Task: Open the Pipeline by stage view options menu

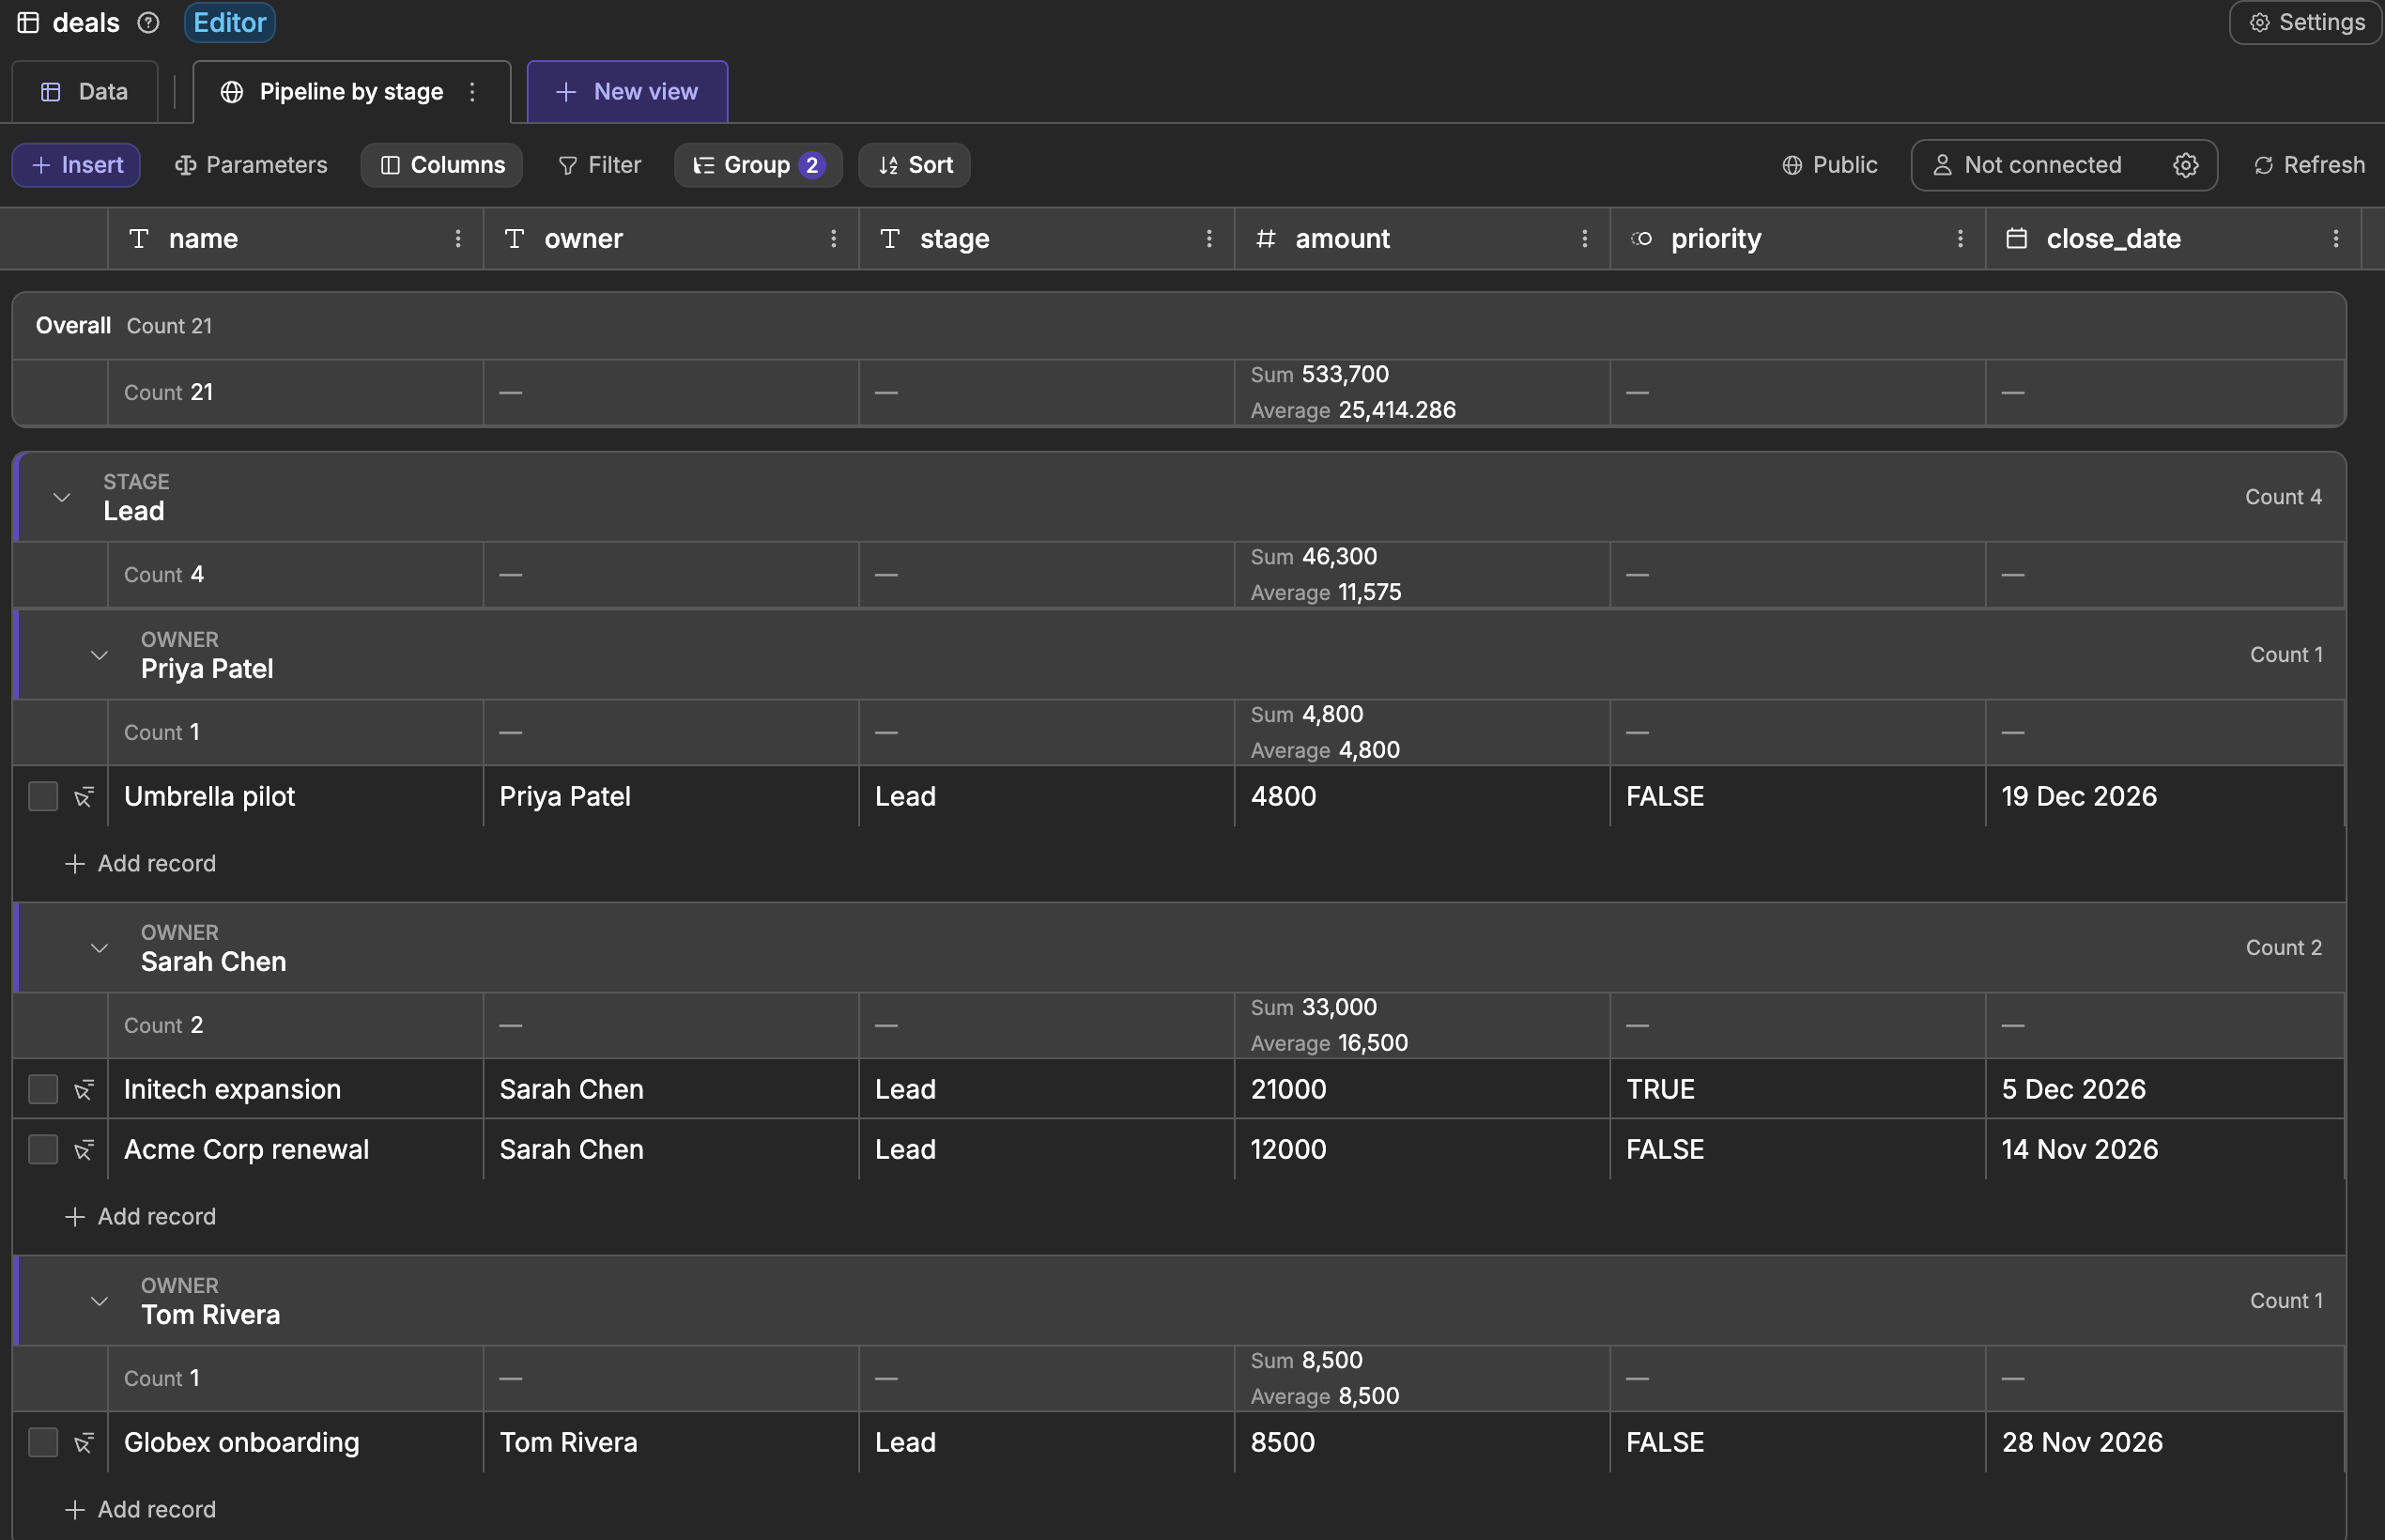Action: point(472,92)
